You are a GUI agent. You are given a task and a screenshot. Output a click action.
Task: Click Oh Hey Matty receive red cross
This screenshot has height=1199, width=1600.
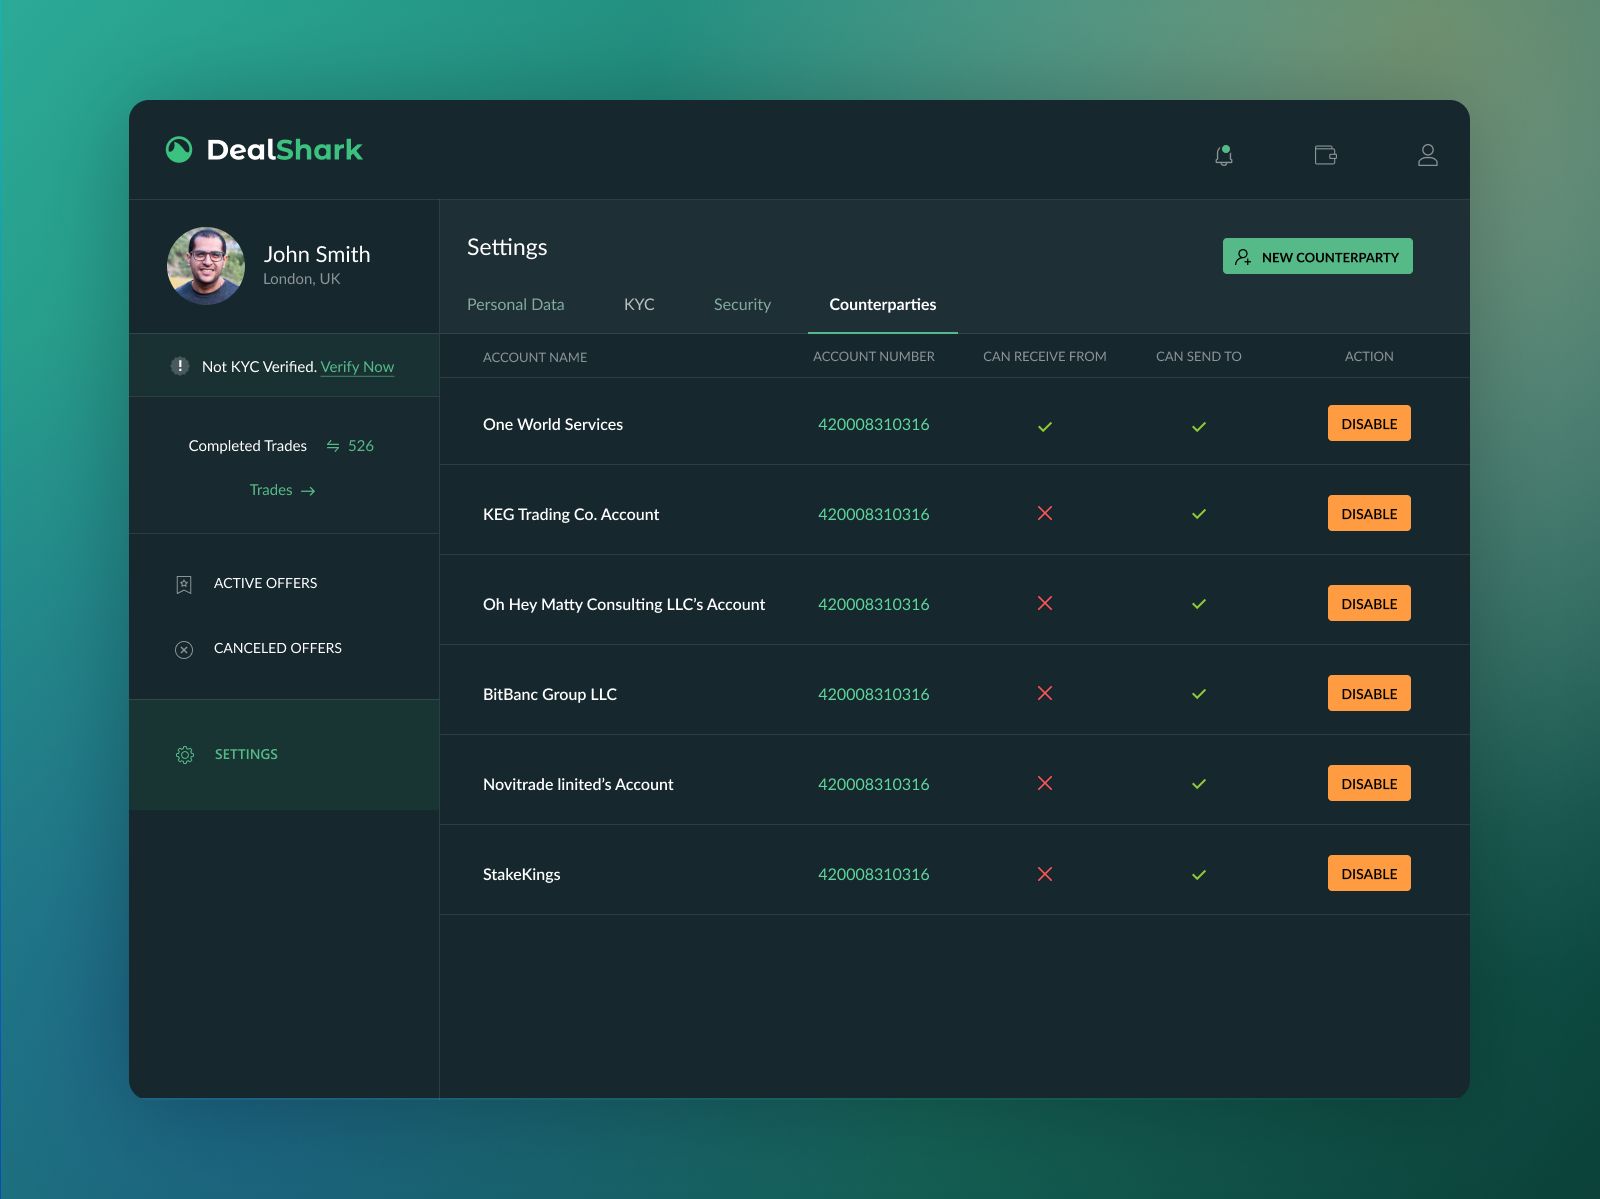point(1045,603)
